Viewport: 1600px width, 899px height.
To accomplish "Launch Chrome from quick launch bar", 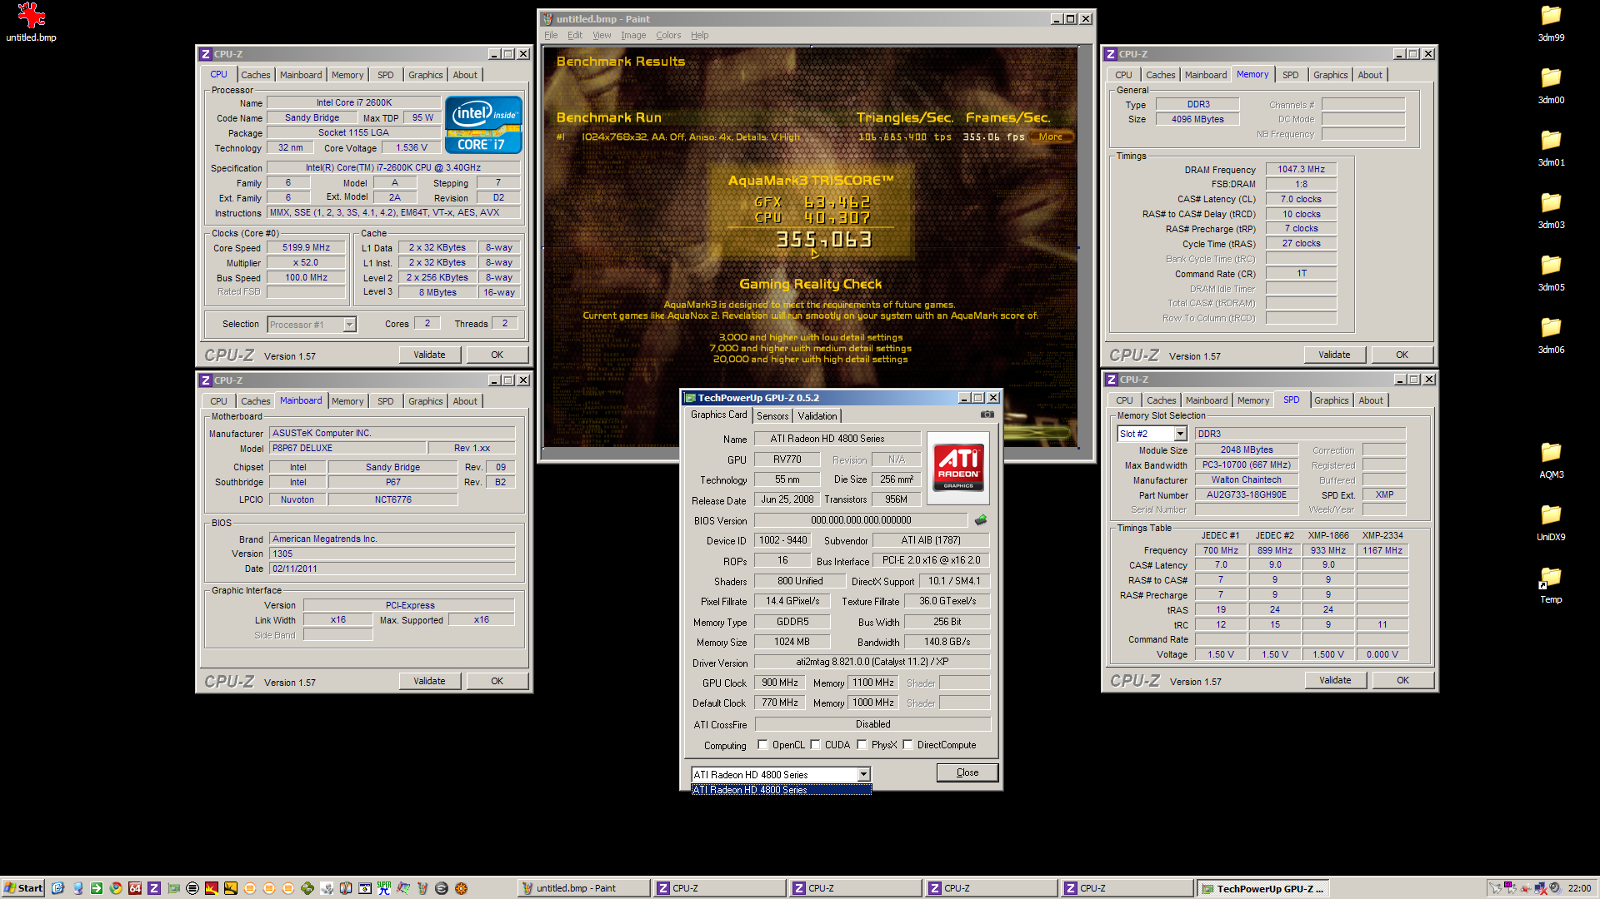I will (x=116, y=888).
